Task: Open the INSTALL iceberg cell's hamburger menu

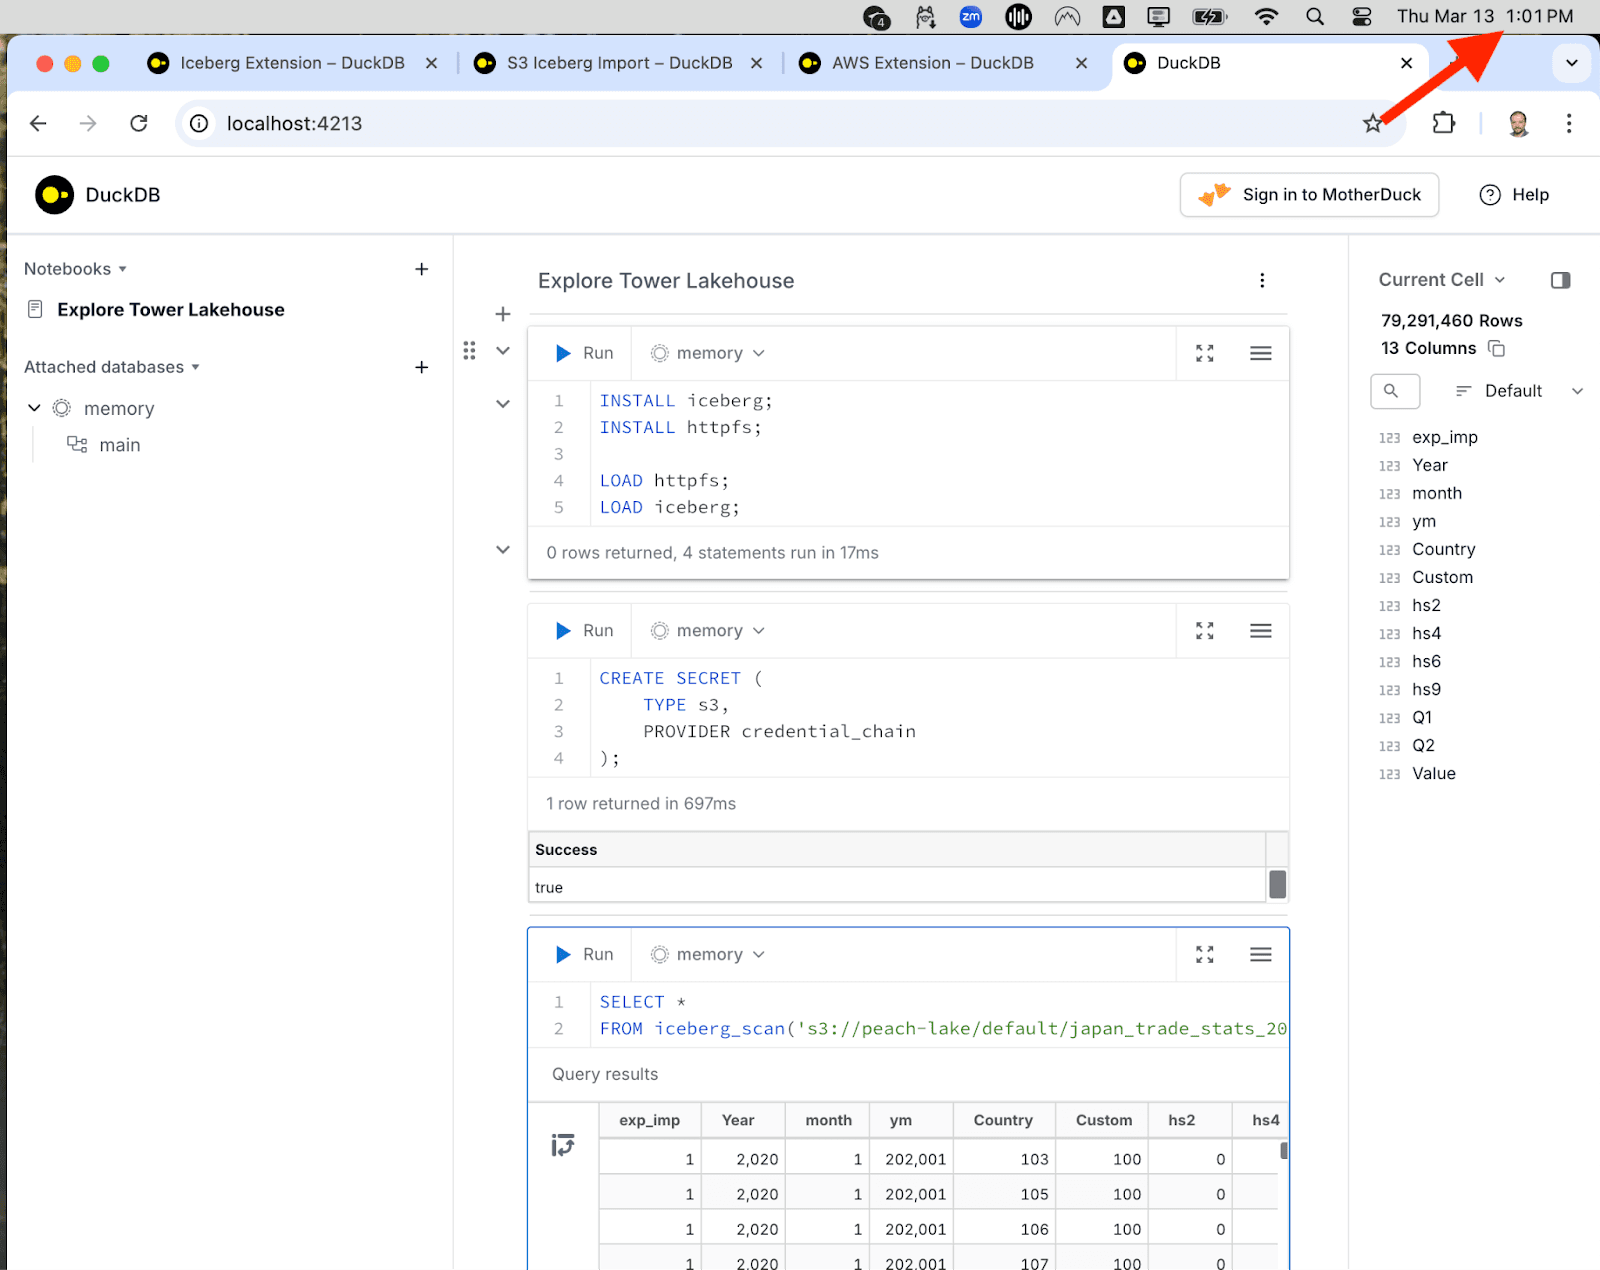Action: (1261, 353)
